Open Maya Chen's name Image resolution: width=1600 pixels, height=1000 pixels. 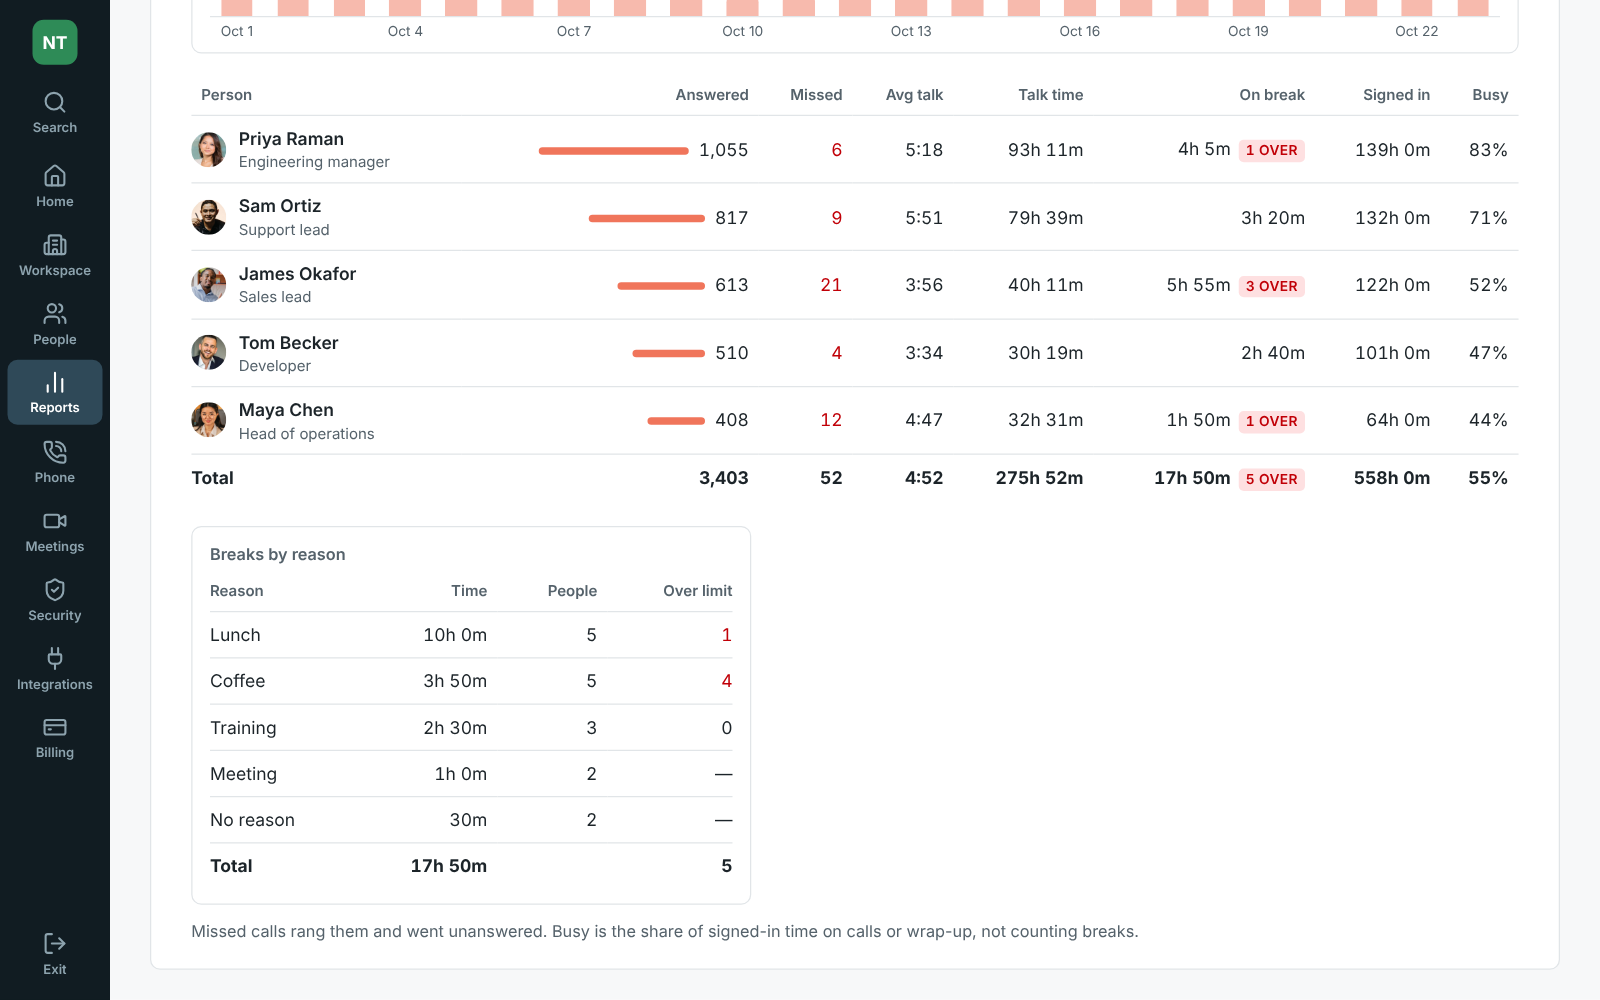(x=286, y=410)
